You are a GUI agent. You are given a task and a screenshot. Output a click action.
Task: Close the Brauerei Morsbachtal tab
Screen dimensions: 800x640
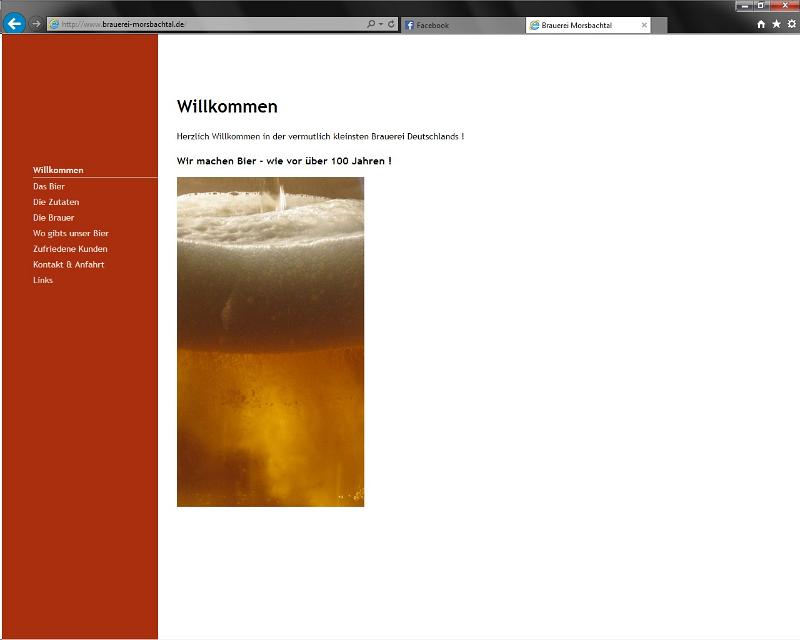point(644,25)
